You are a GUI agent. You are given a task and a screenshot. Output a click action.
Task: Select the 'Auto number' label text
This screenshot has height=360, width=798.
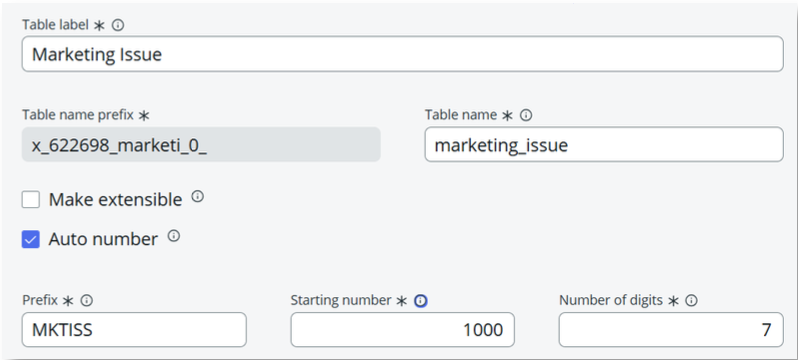click(103, 239)
